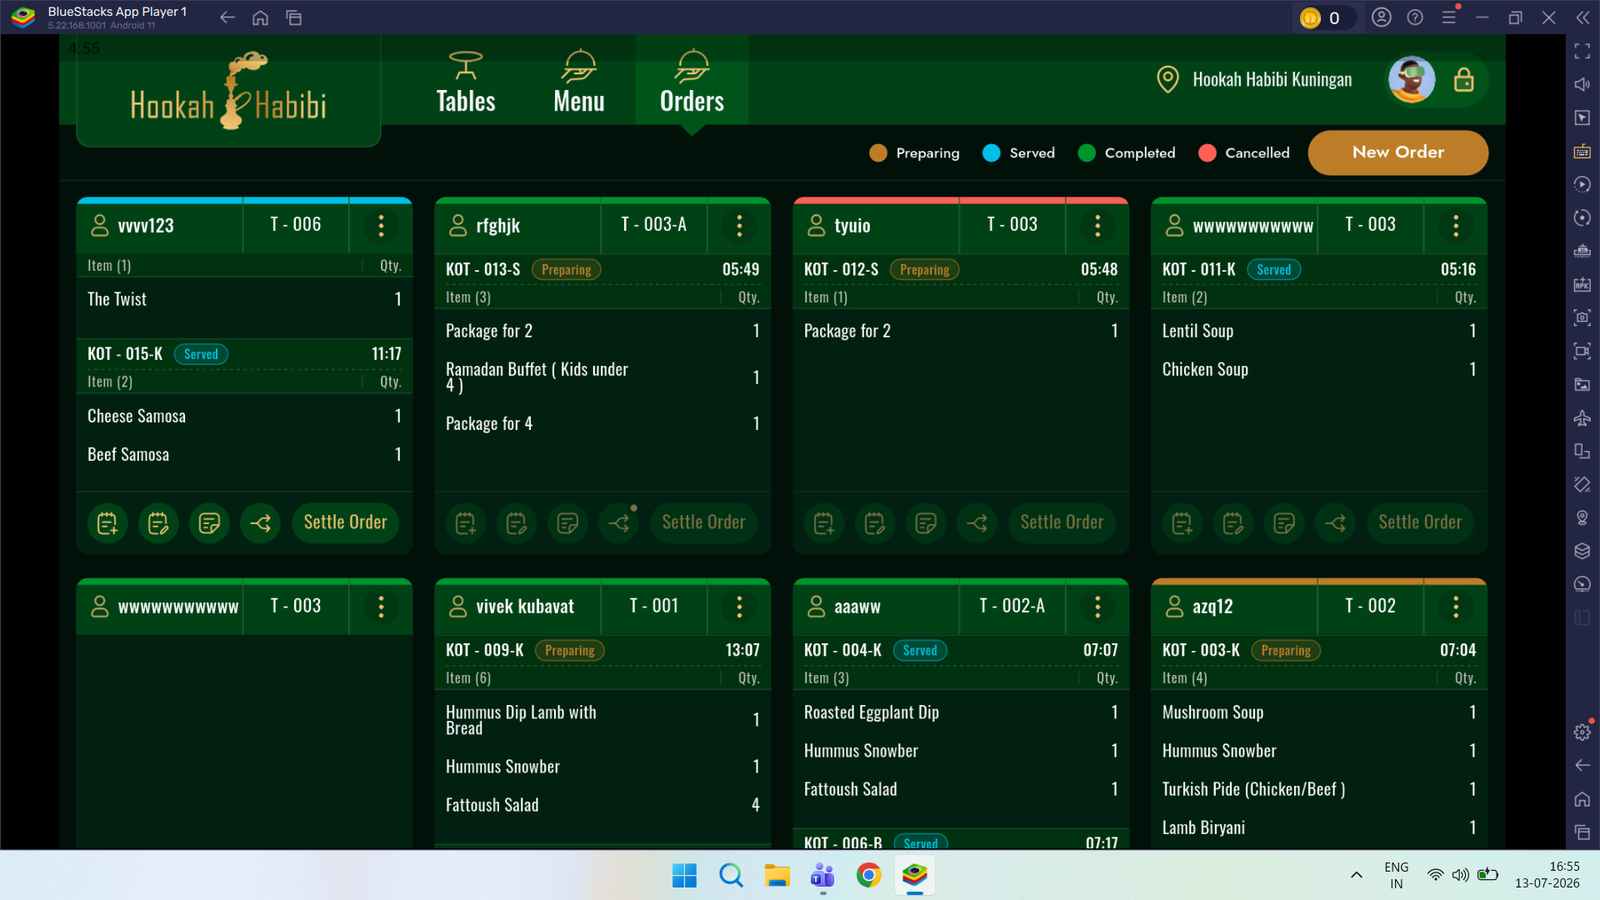Viewport: 1600px width, 900px height.
Task: Open the order note icon on vvvv123 card
Action: click(x=209, y=523)
